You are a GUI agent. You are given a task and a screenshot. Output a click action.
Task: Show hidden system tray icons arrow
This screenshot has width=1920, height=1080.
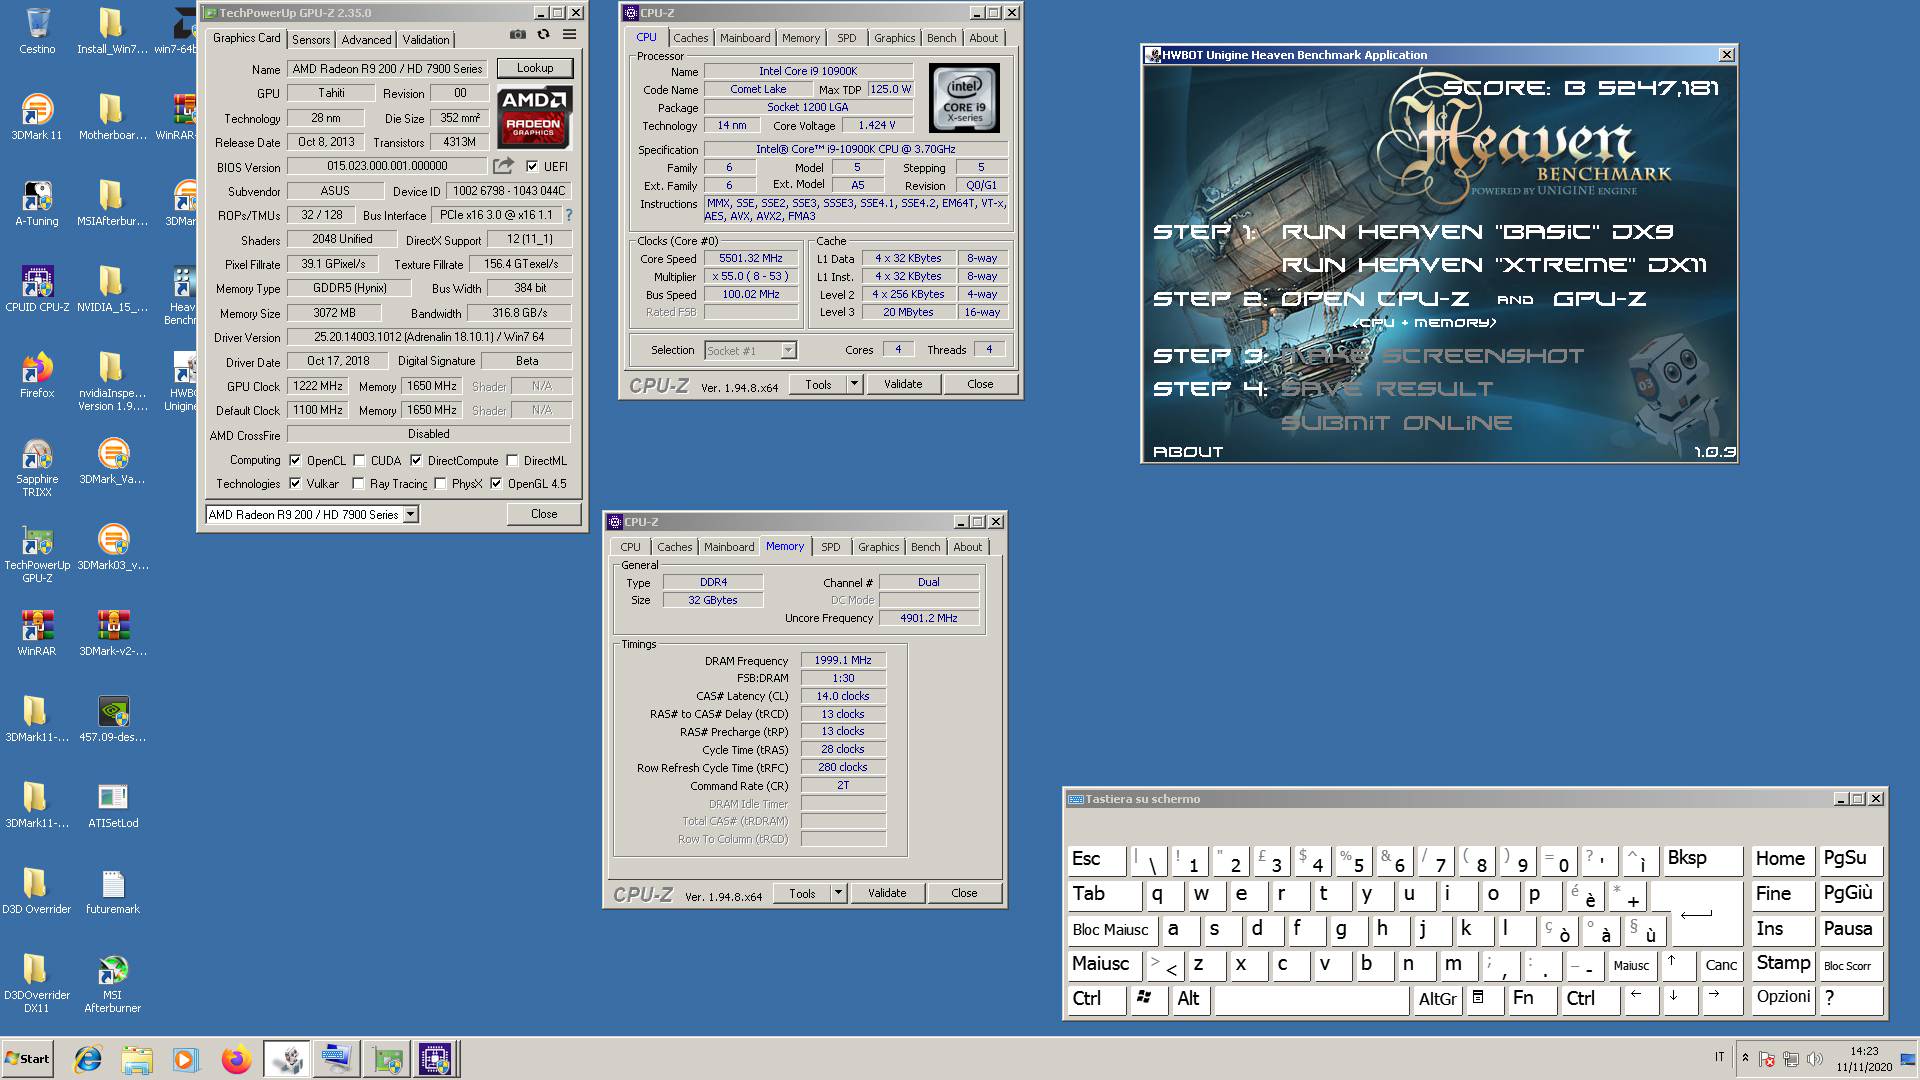pos(1745,1057)
